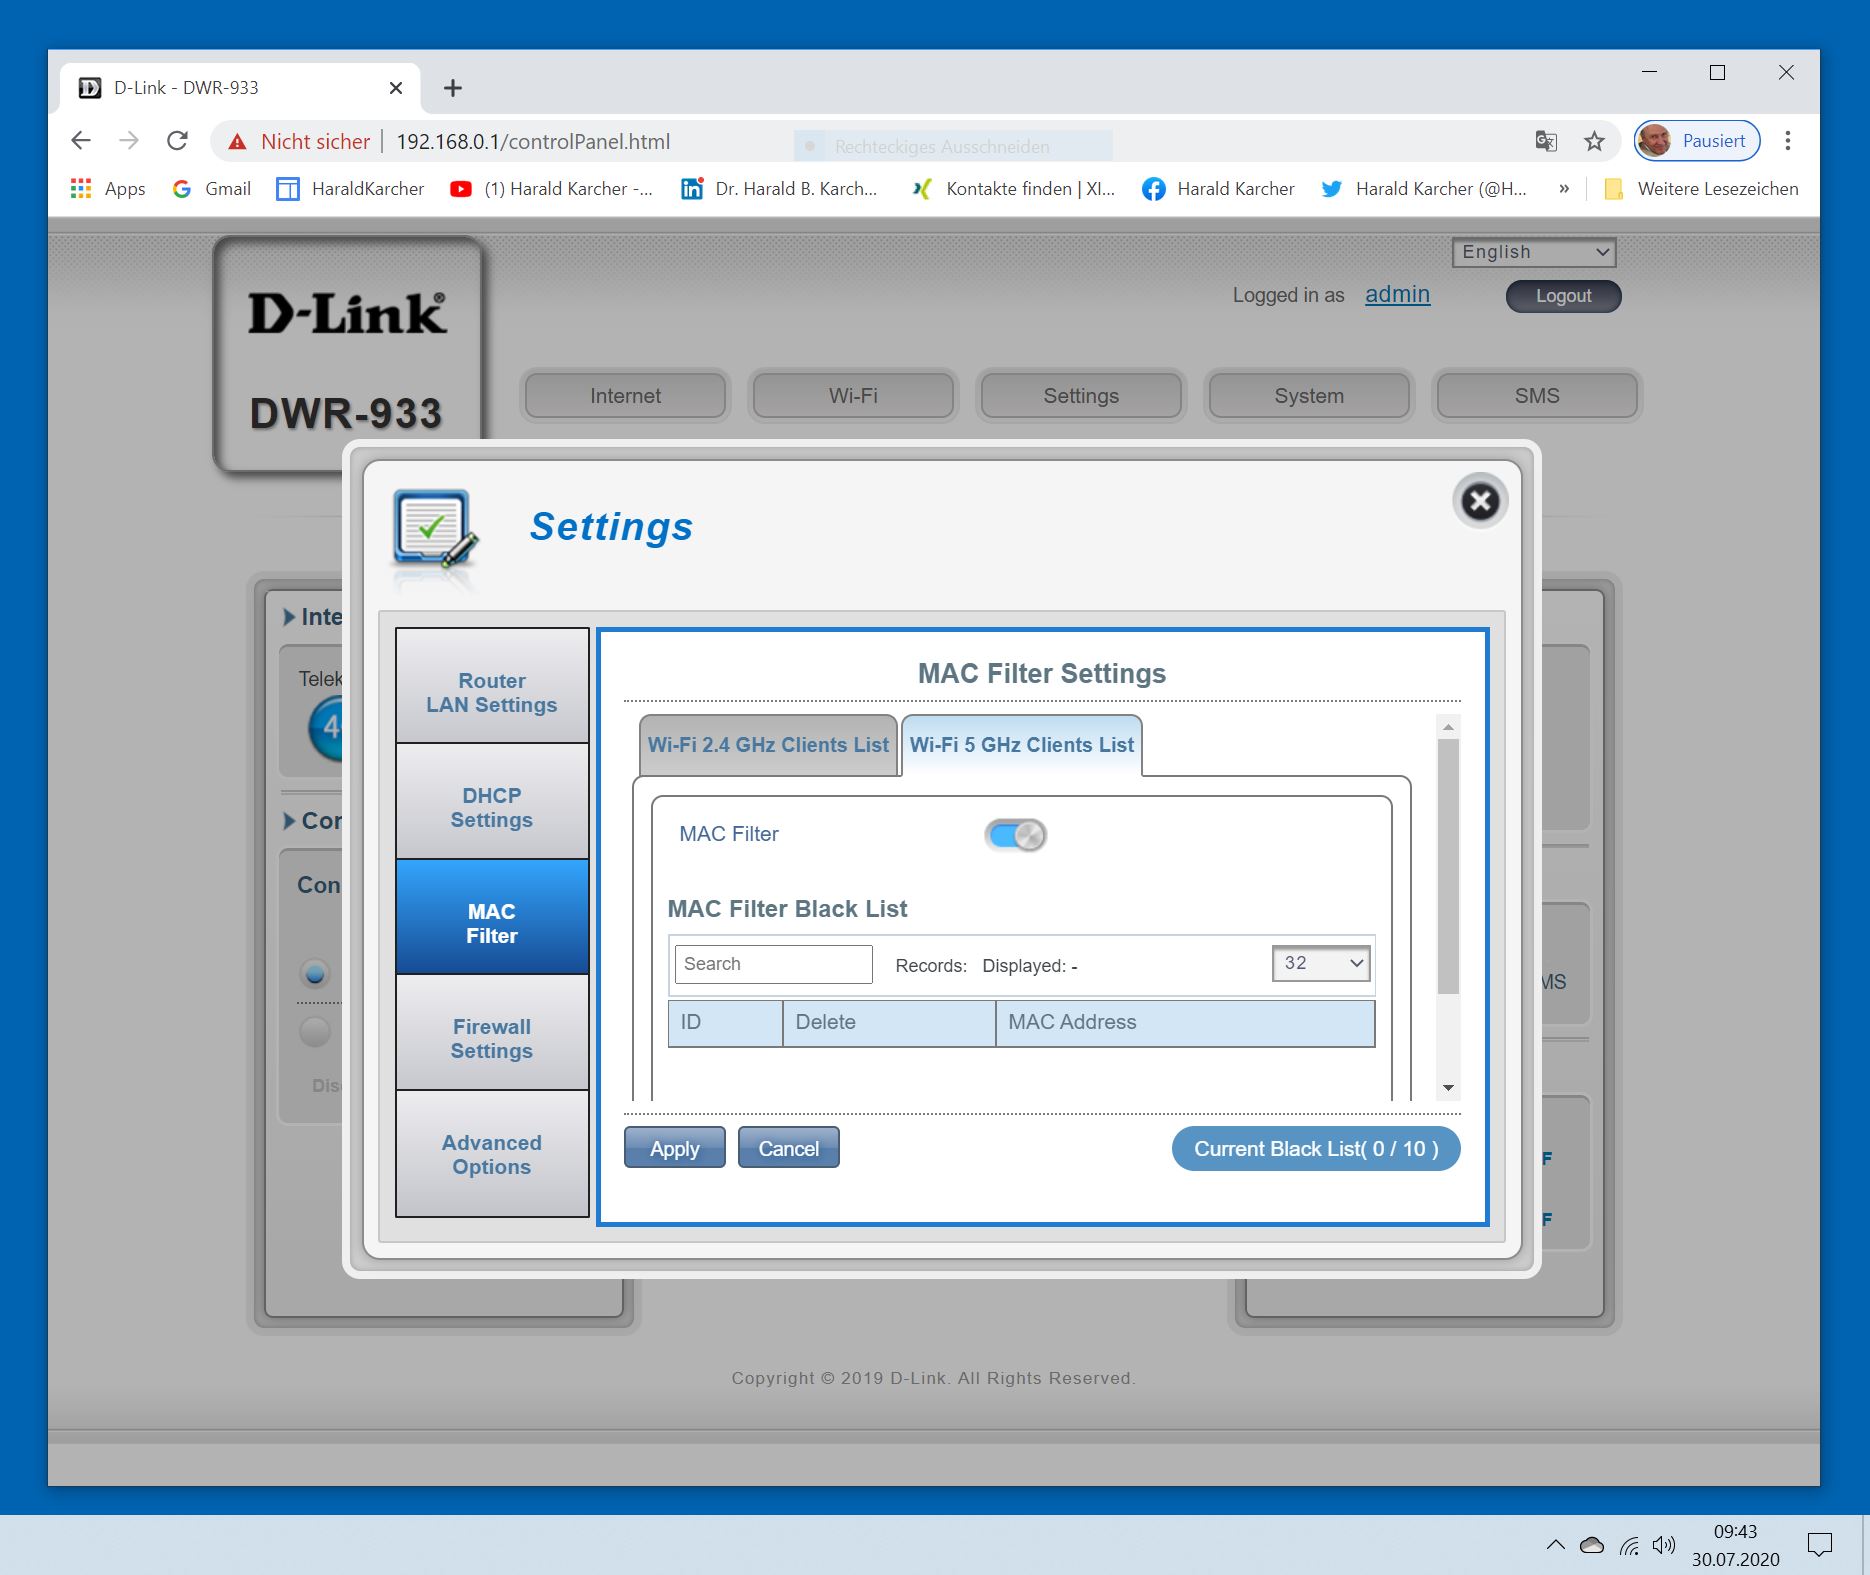Screen dimensions: 1870x1575
Task: Switch to Wi-Fi 2.4 GHz Clients List tab
Action: pyautogui.click(x=768, y=745)
